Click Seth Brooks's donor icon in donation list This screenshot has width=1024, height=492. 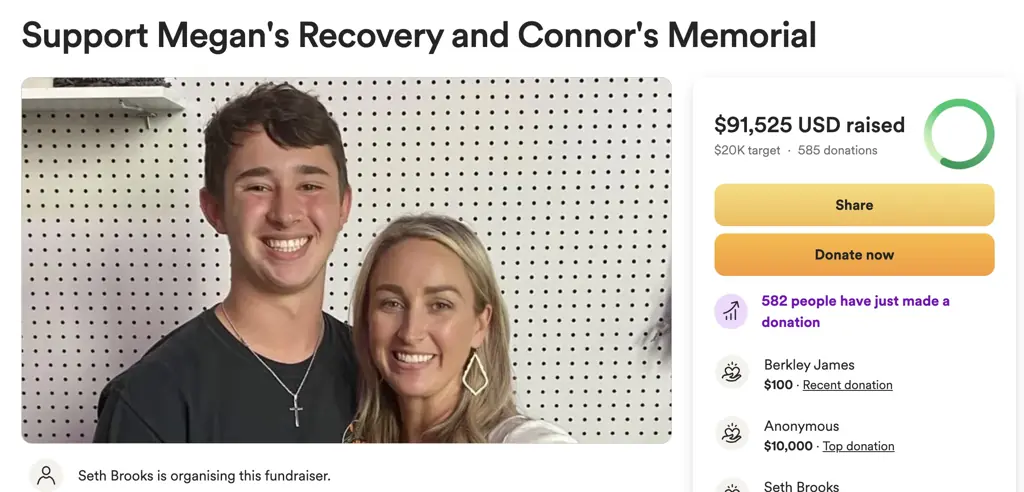[x=731, y=487]
